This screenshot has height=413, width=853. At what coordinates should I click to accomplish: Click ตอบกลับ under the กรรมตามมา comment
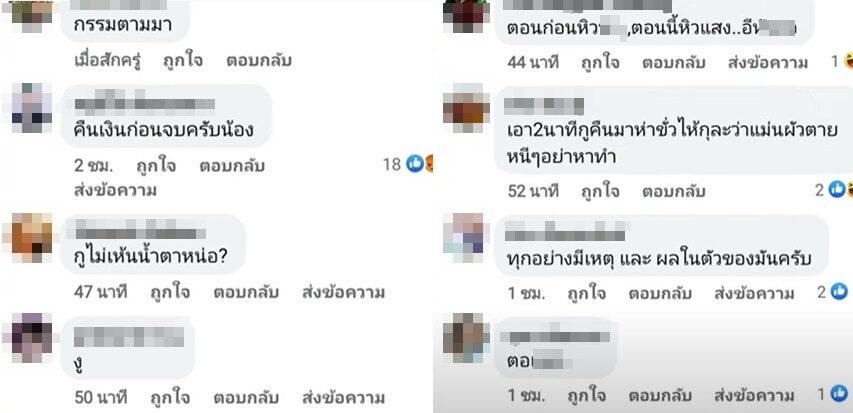click(259, 60)
